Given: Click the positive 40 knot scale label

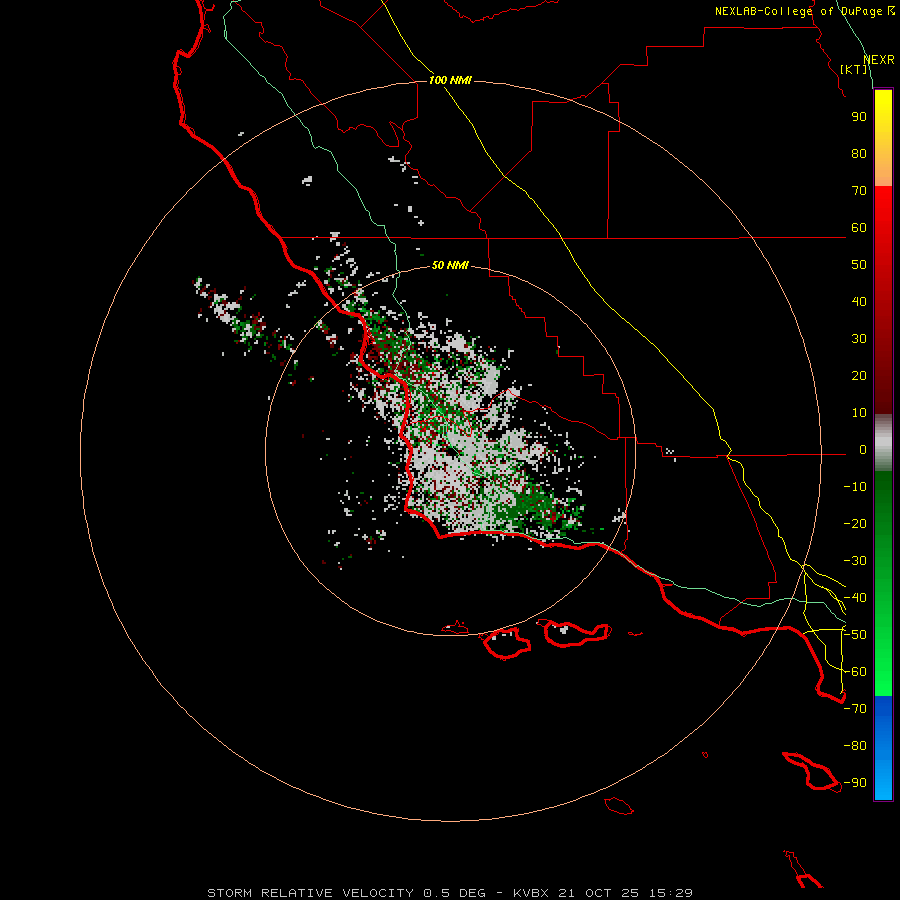Looking at the screenshot, I should coord(859,302).
